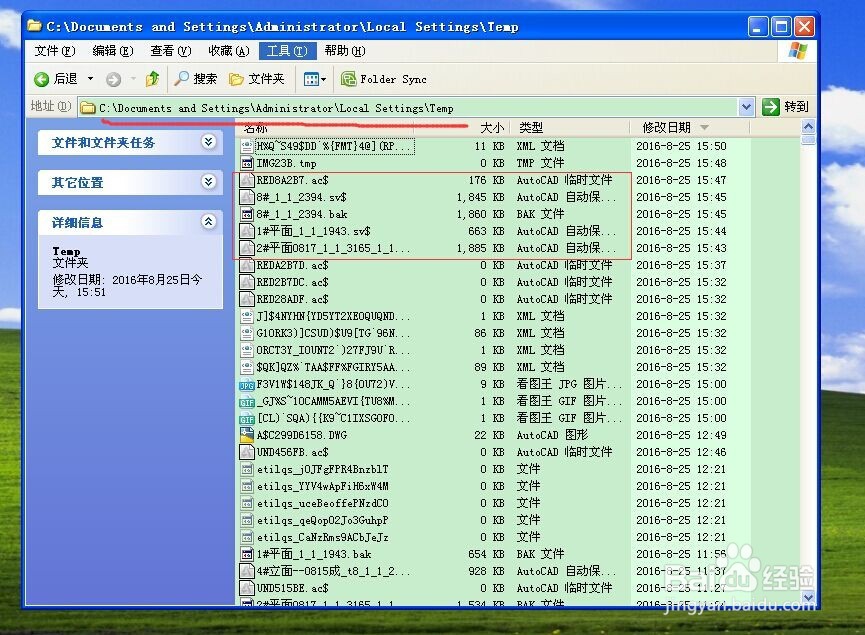Select 8#_1_1_2394.bak file icon
Viewport: 865px width, 635px height.
[247, 214]
